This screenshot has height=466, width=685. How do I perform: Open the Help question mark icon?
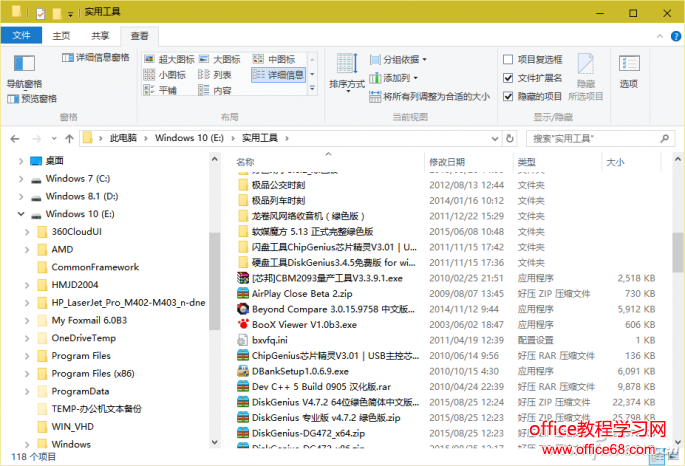tap(676, 36)
